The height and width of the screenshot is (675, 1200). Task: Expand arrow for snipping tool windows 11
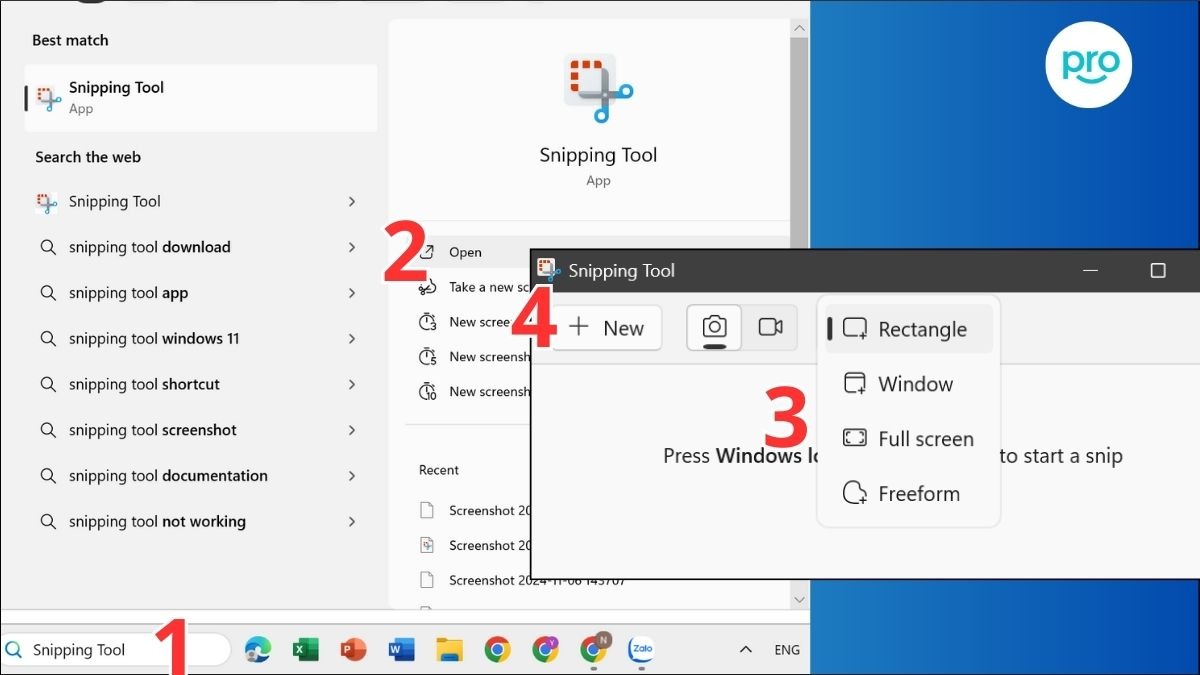[x=352, y=339]
